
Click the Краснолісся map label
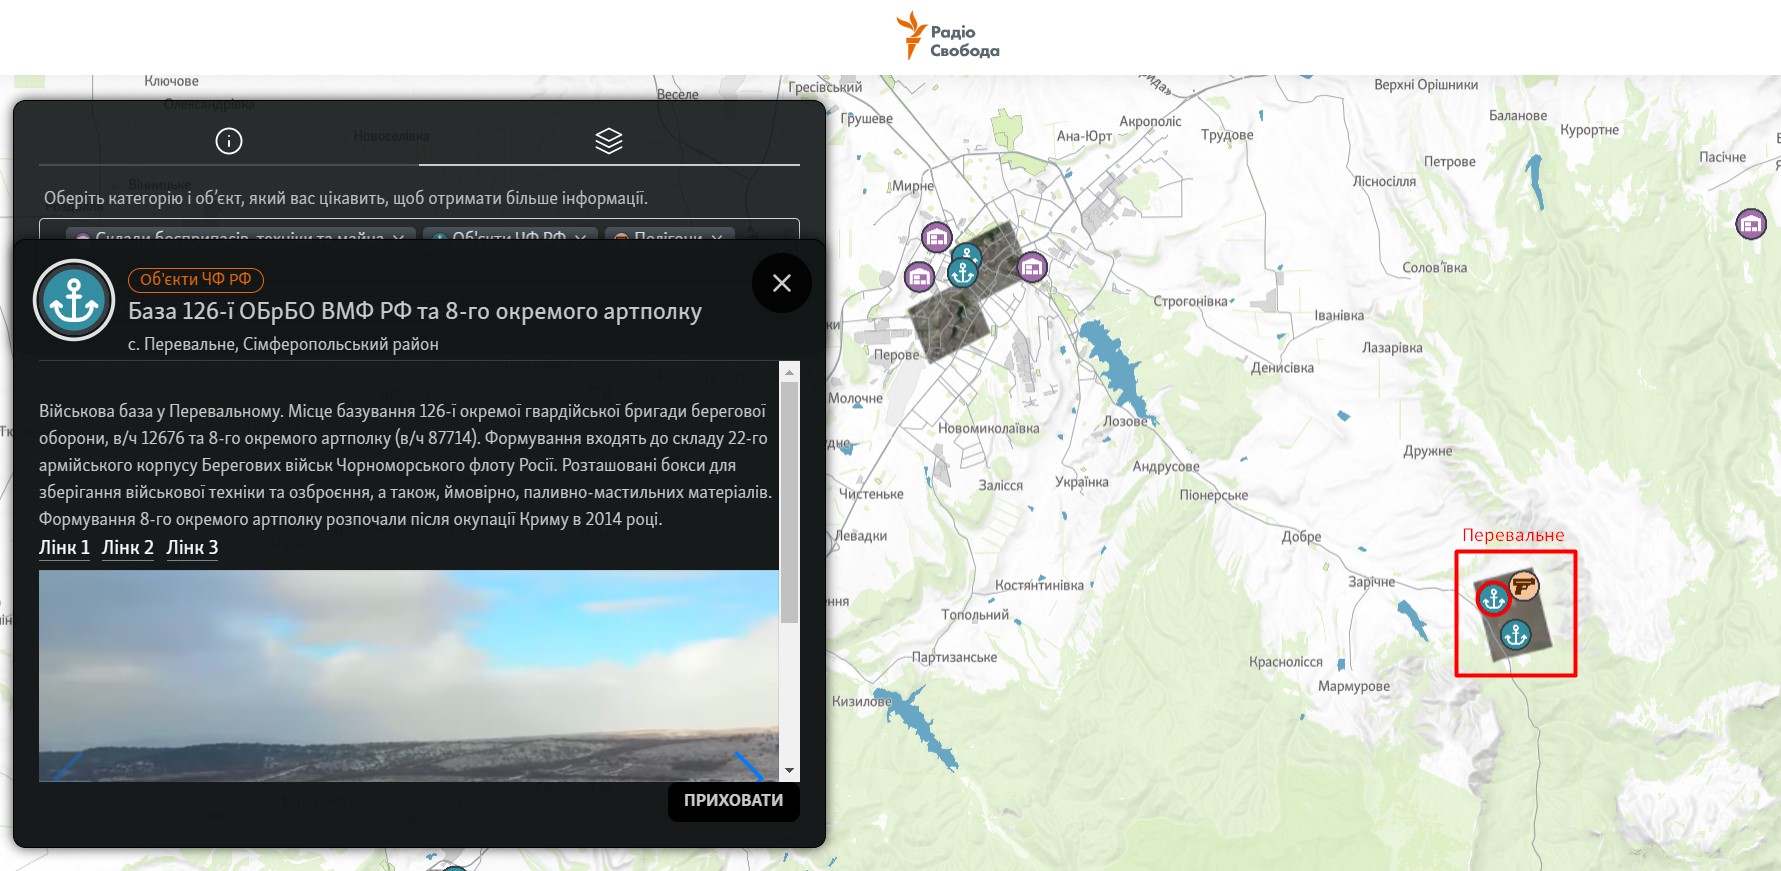point(1285,662)
